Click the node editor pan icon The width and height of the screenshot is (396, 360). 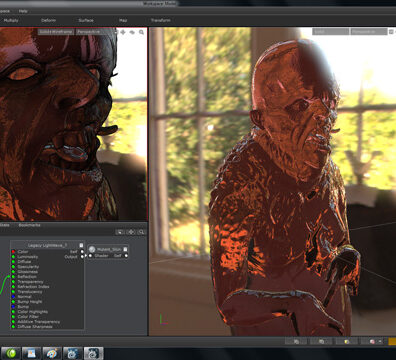pos(131,232)
